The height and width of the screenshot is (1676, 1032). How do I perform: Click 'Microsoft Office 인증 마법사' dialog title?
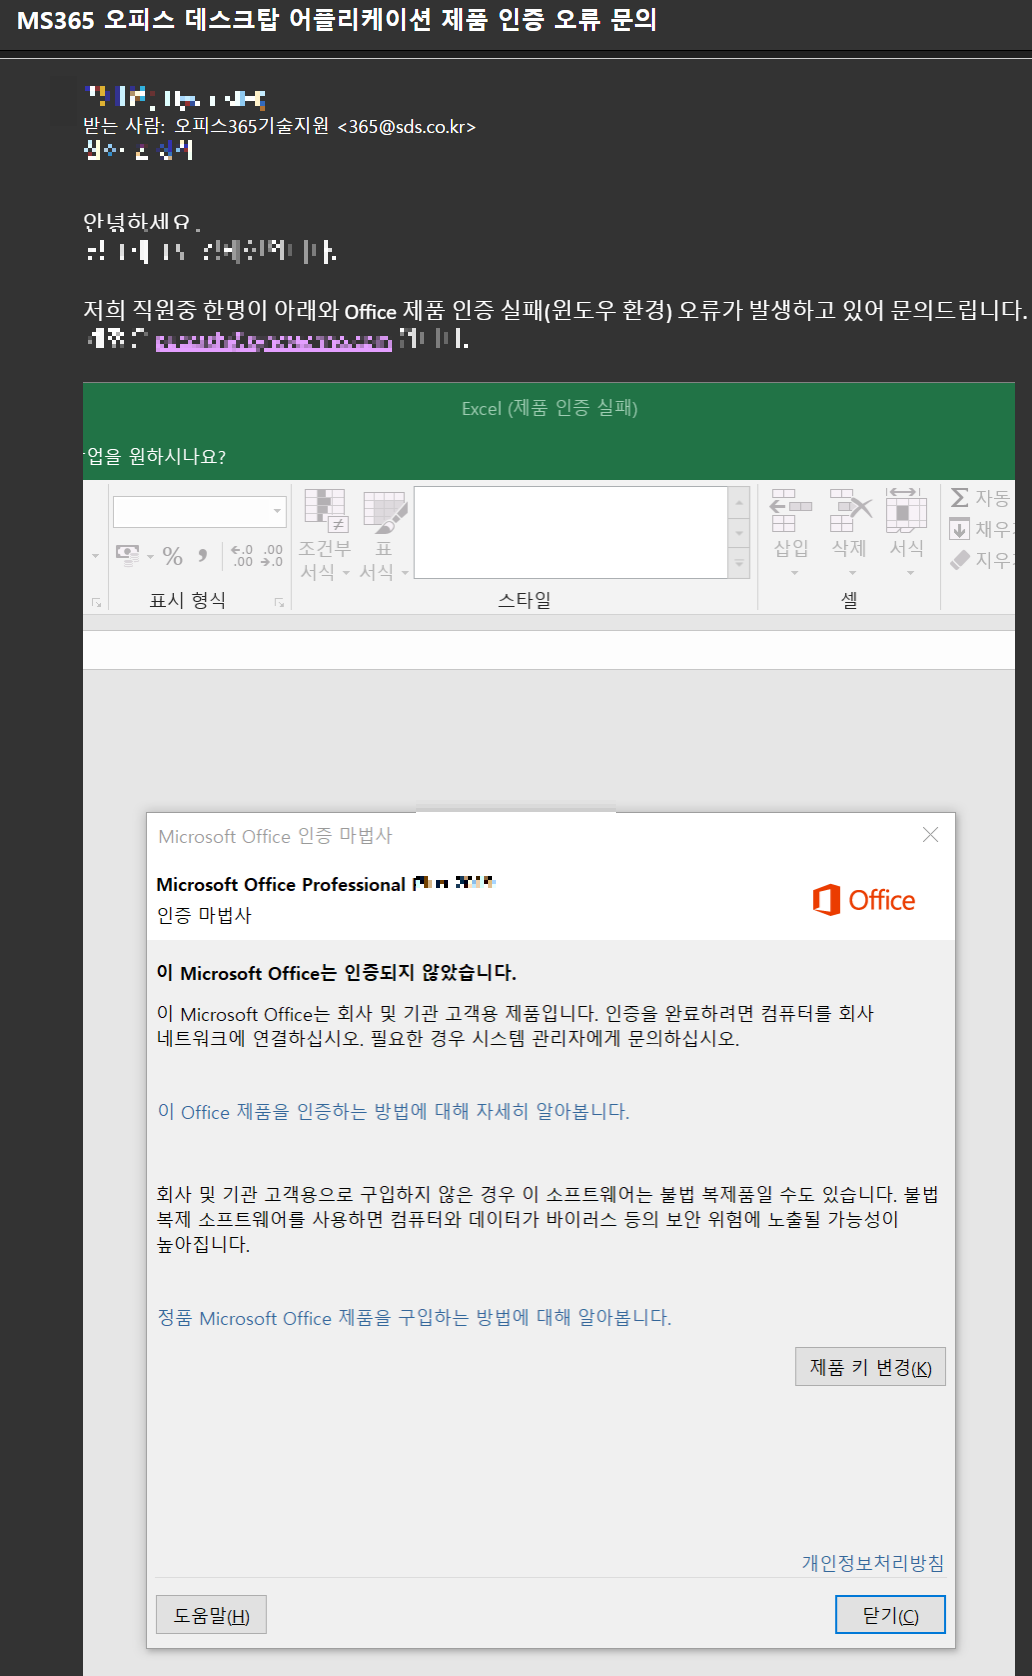point(275,836)
